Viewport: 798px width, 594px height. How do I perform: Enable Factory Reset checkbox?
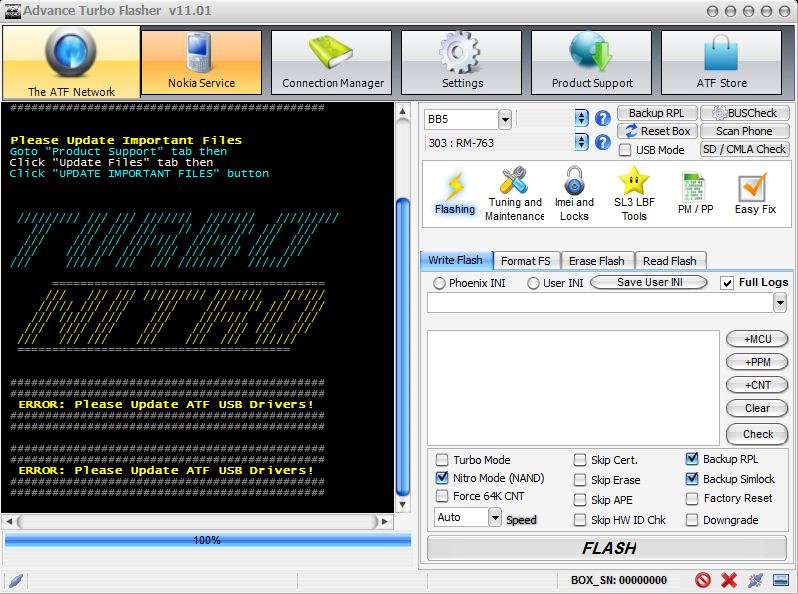click(692, 498)
